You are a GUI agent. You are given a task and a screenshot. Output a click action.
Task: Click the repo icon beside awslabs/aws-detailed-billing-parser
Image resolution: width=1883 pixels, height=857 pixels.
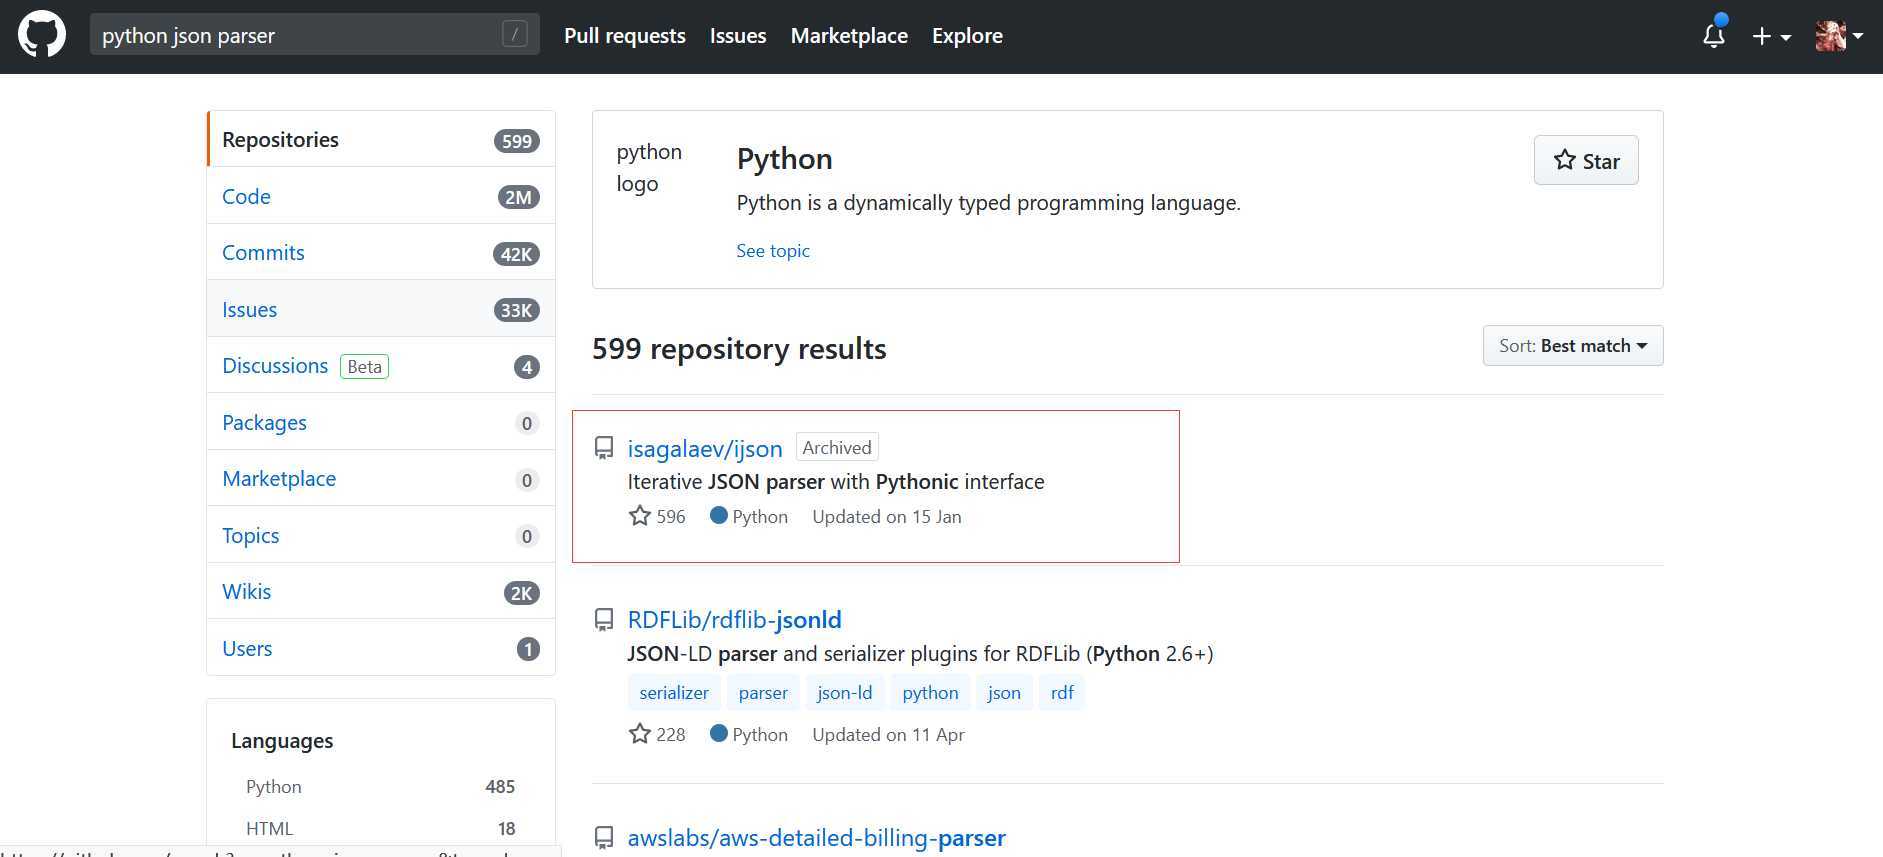coord(604,838)
